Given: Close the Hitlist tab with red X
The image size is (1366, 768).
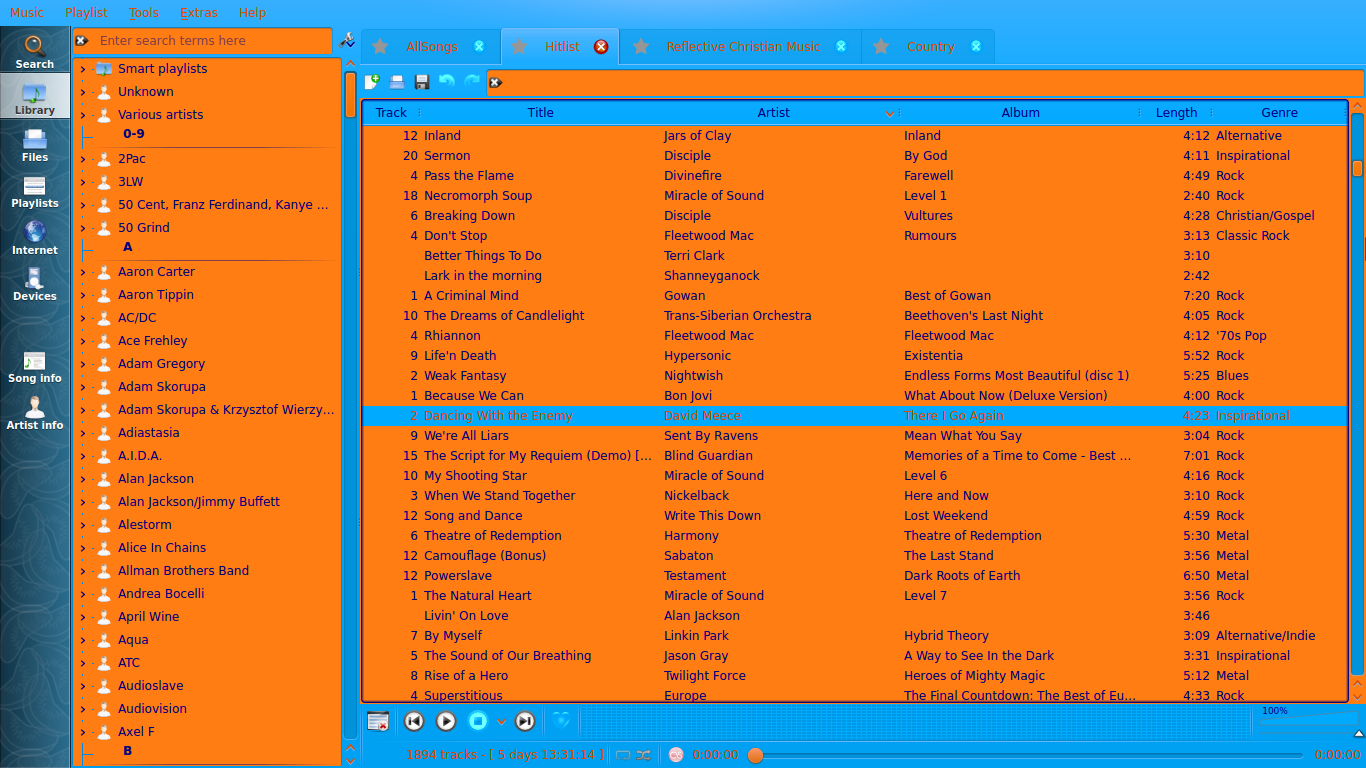Looking at the screenshot, I should pos(601,47).
